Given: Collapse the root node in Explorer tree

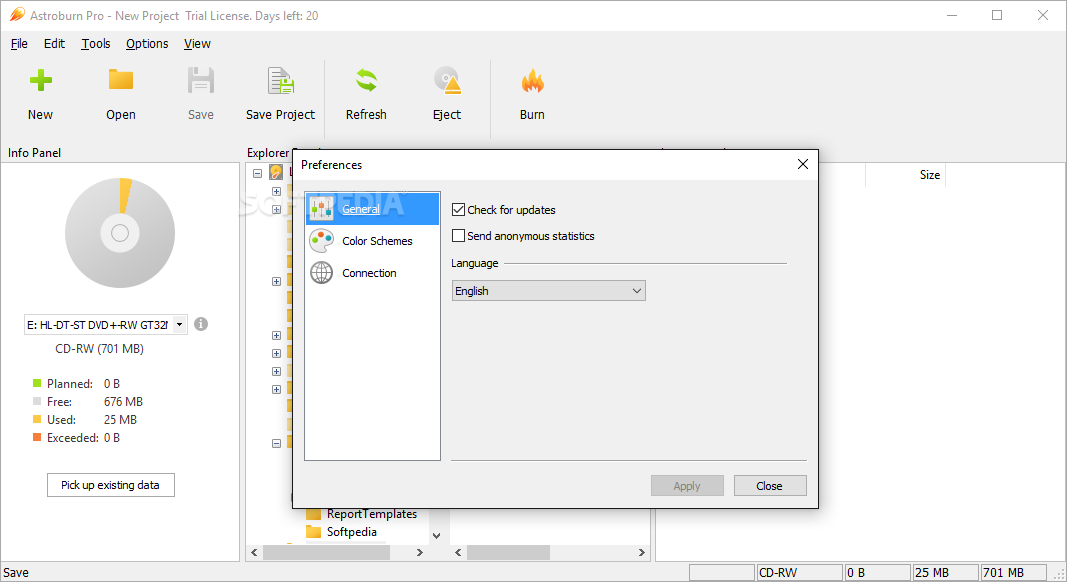Looking at the screenshot, I should coord(257,173).
